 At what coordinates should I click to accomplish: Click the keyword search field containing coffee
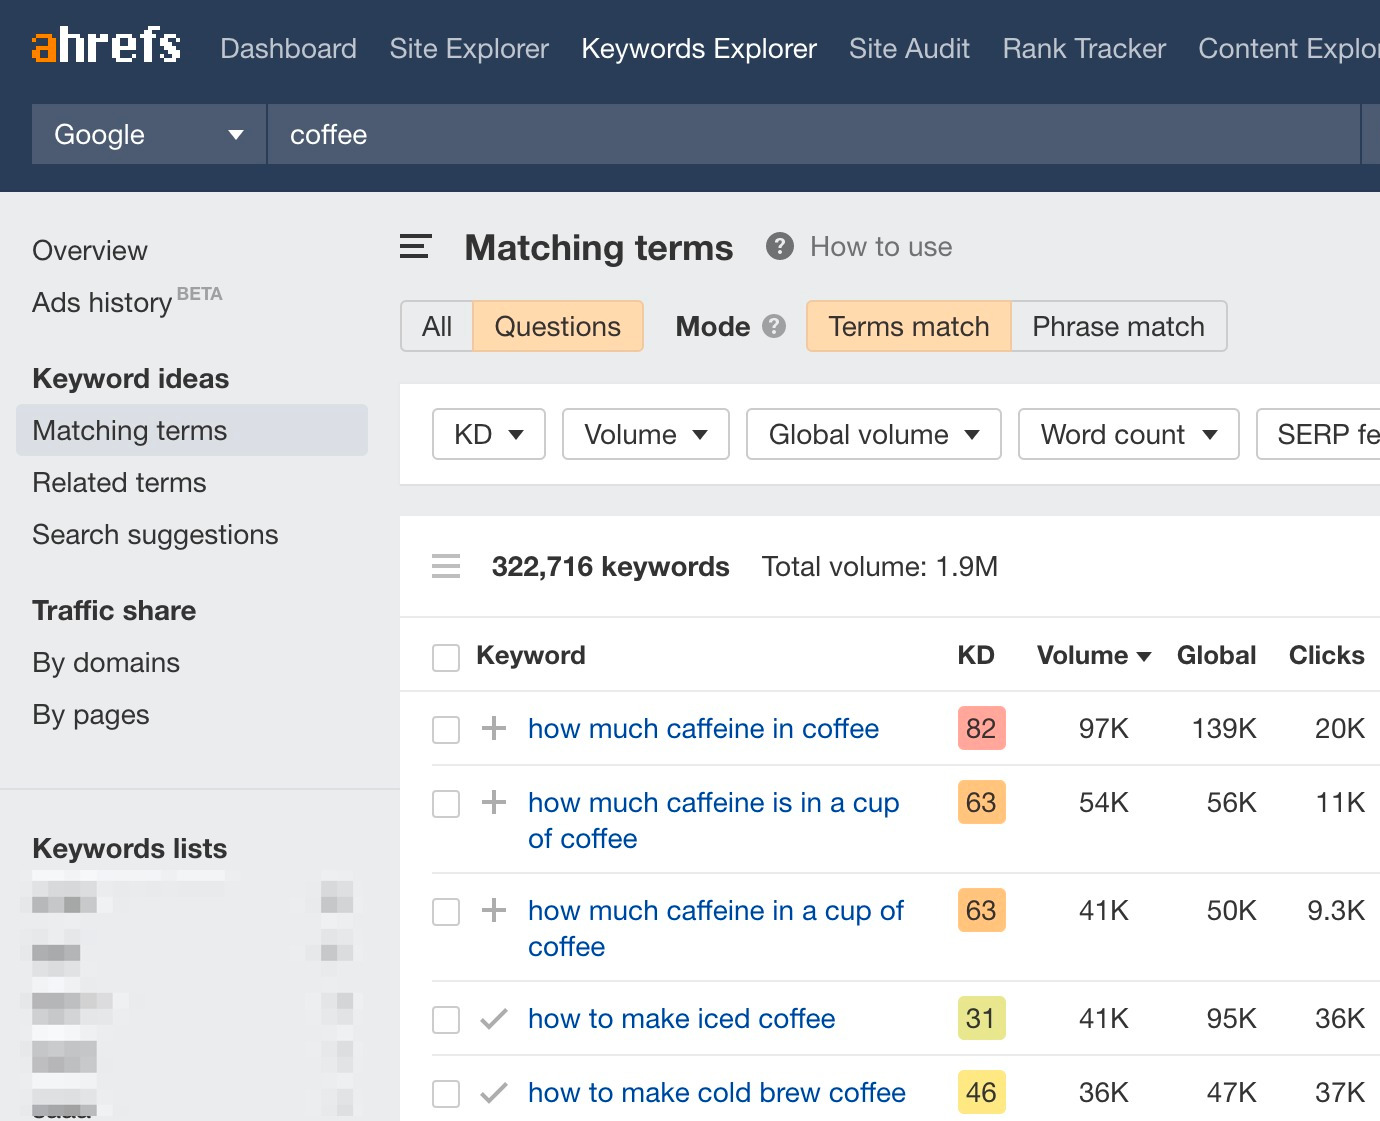coord(812,134)
